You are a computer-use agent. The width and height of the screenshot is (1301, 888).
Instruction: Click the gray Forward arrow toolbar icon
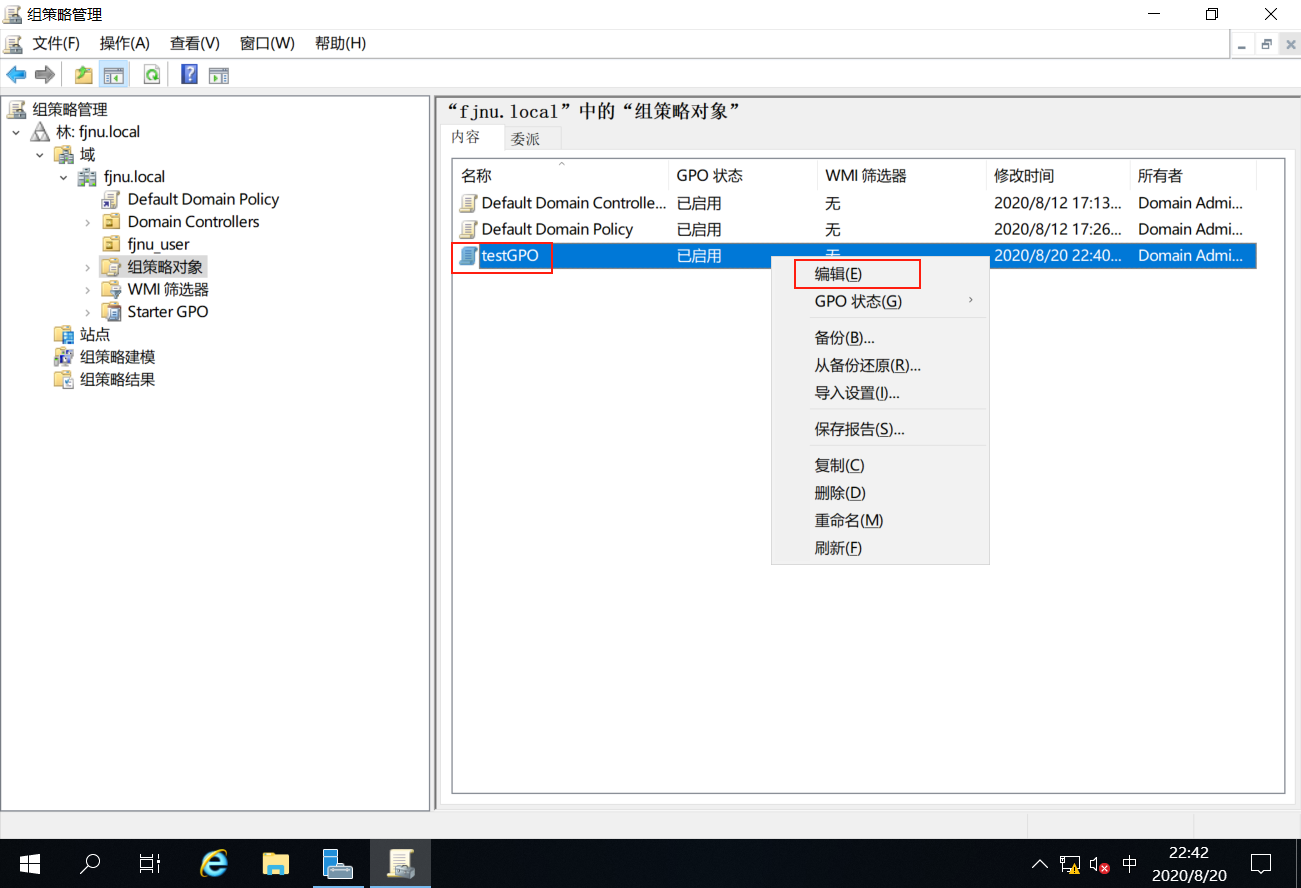click(44, 75)
